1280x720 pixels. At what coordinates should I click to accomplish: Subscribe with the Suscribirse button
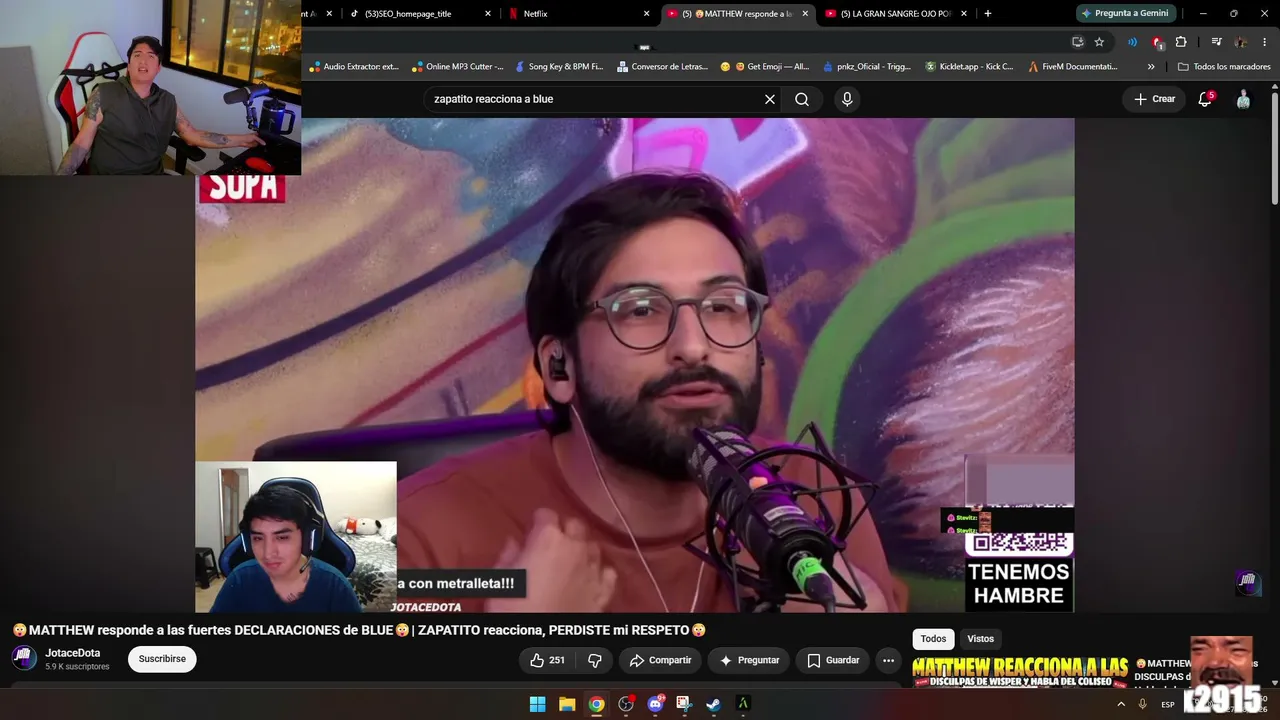tap(162, 659)
